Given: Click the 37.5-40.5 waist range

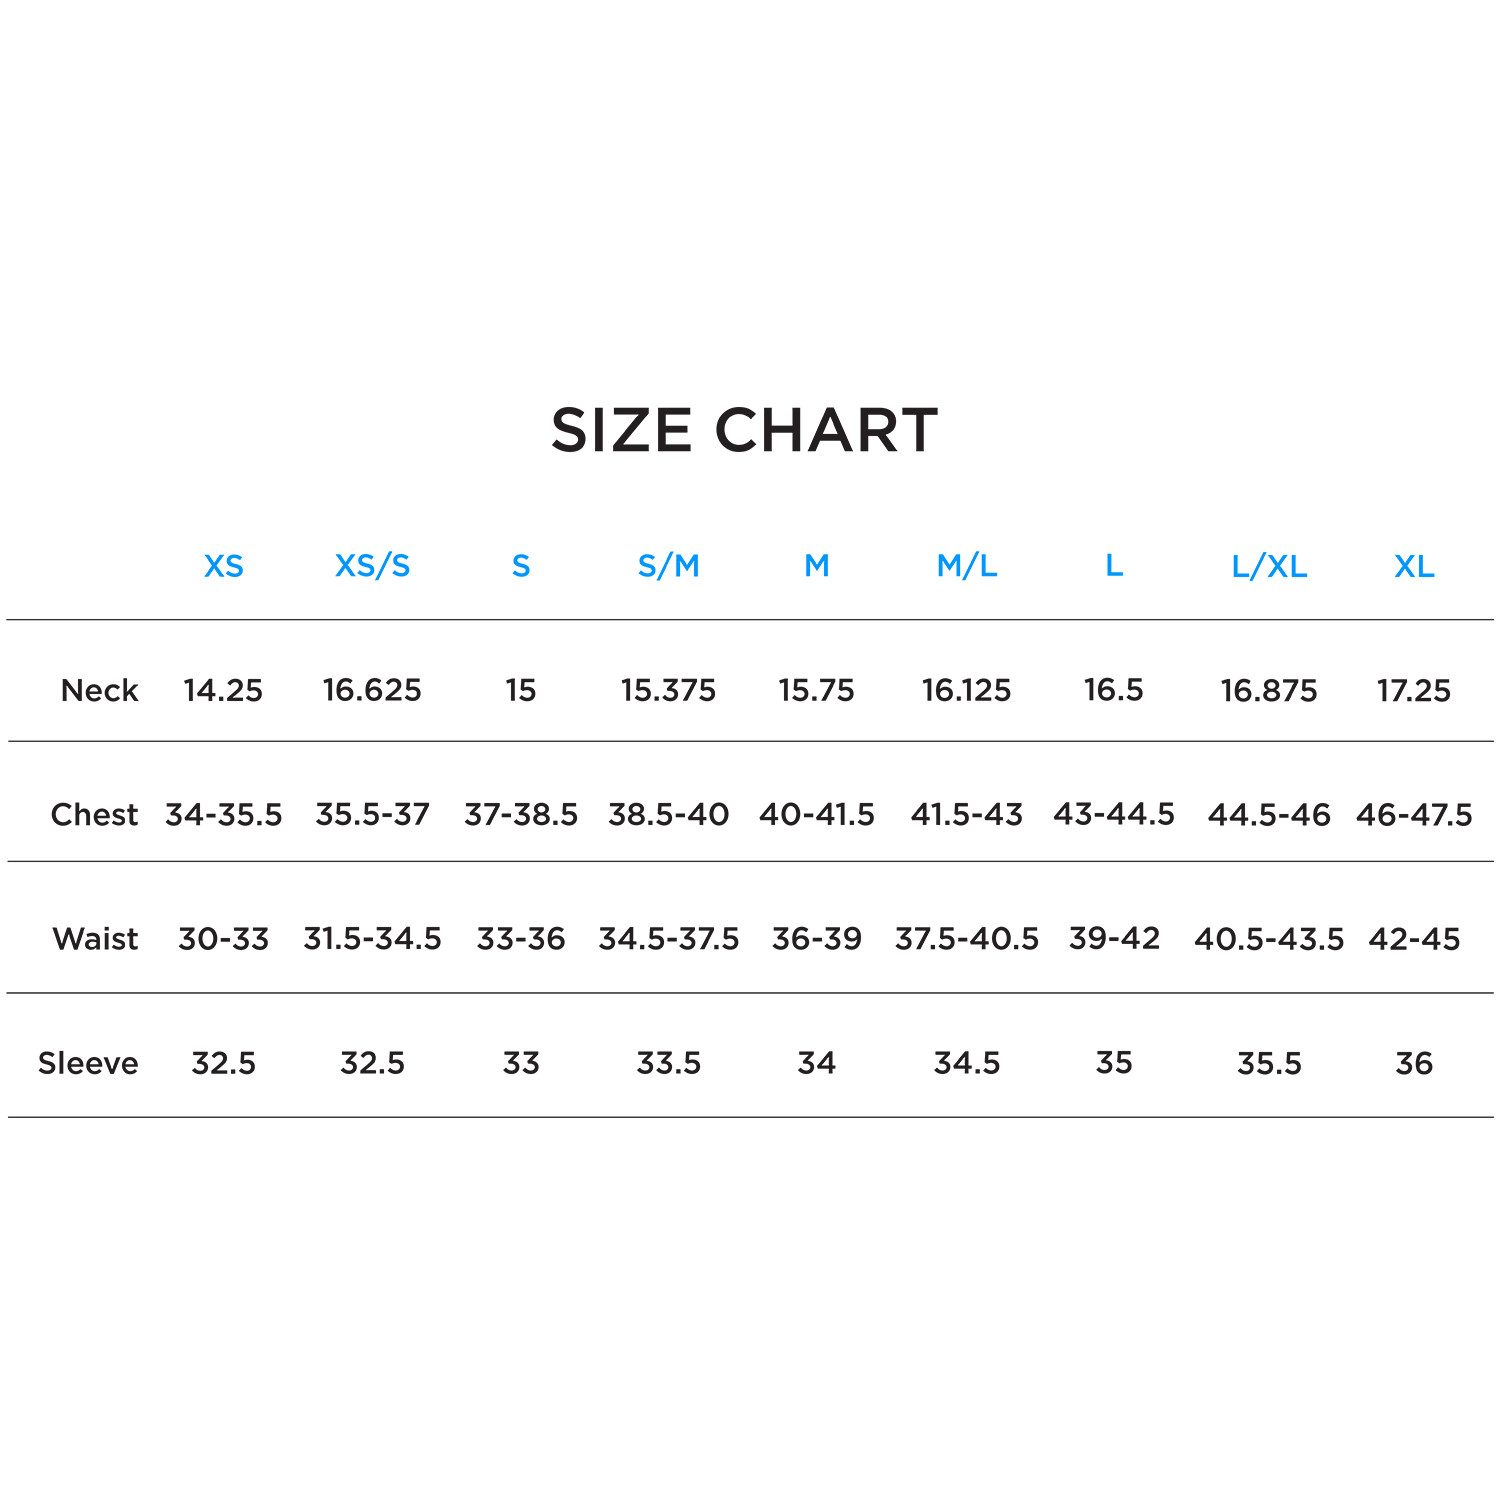Looking at the screenshot, I should point(966,938).
